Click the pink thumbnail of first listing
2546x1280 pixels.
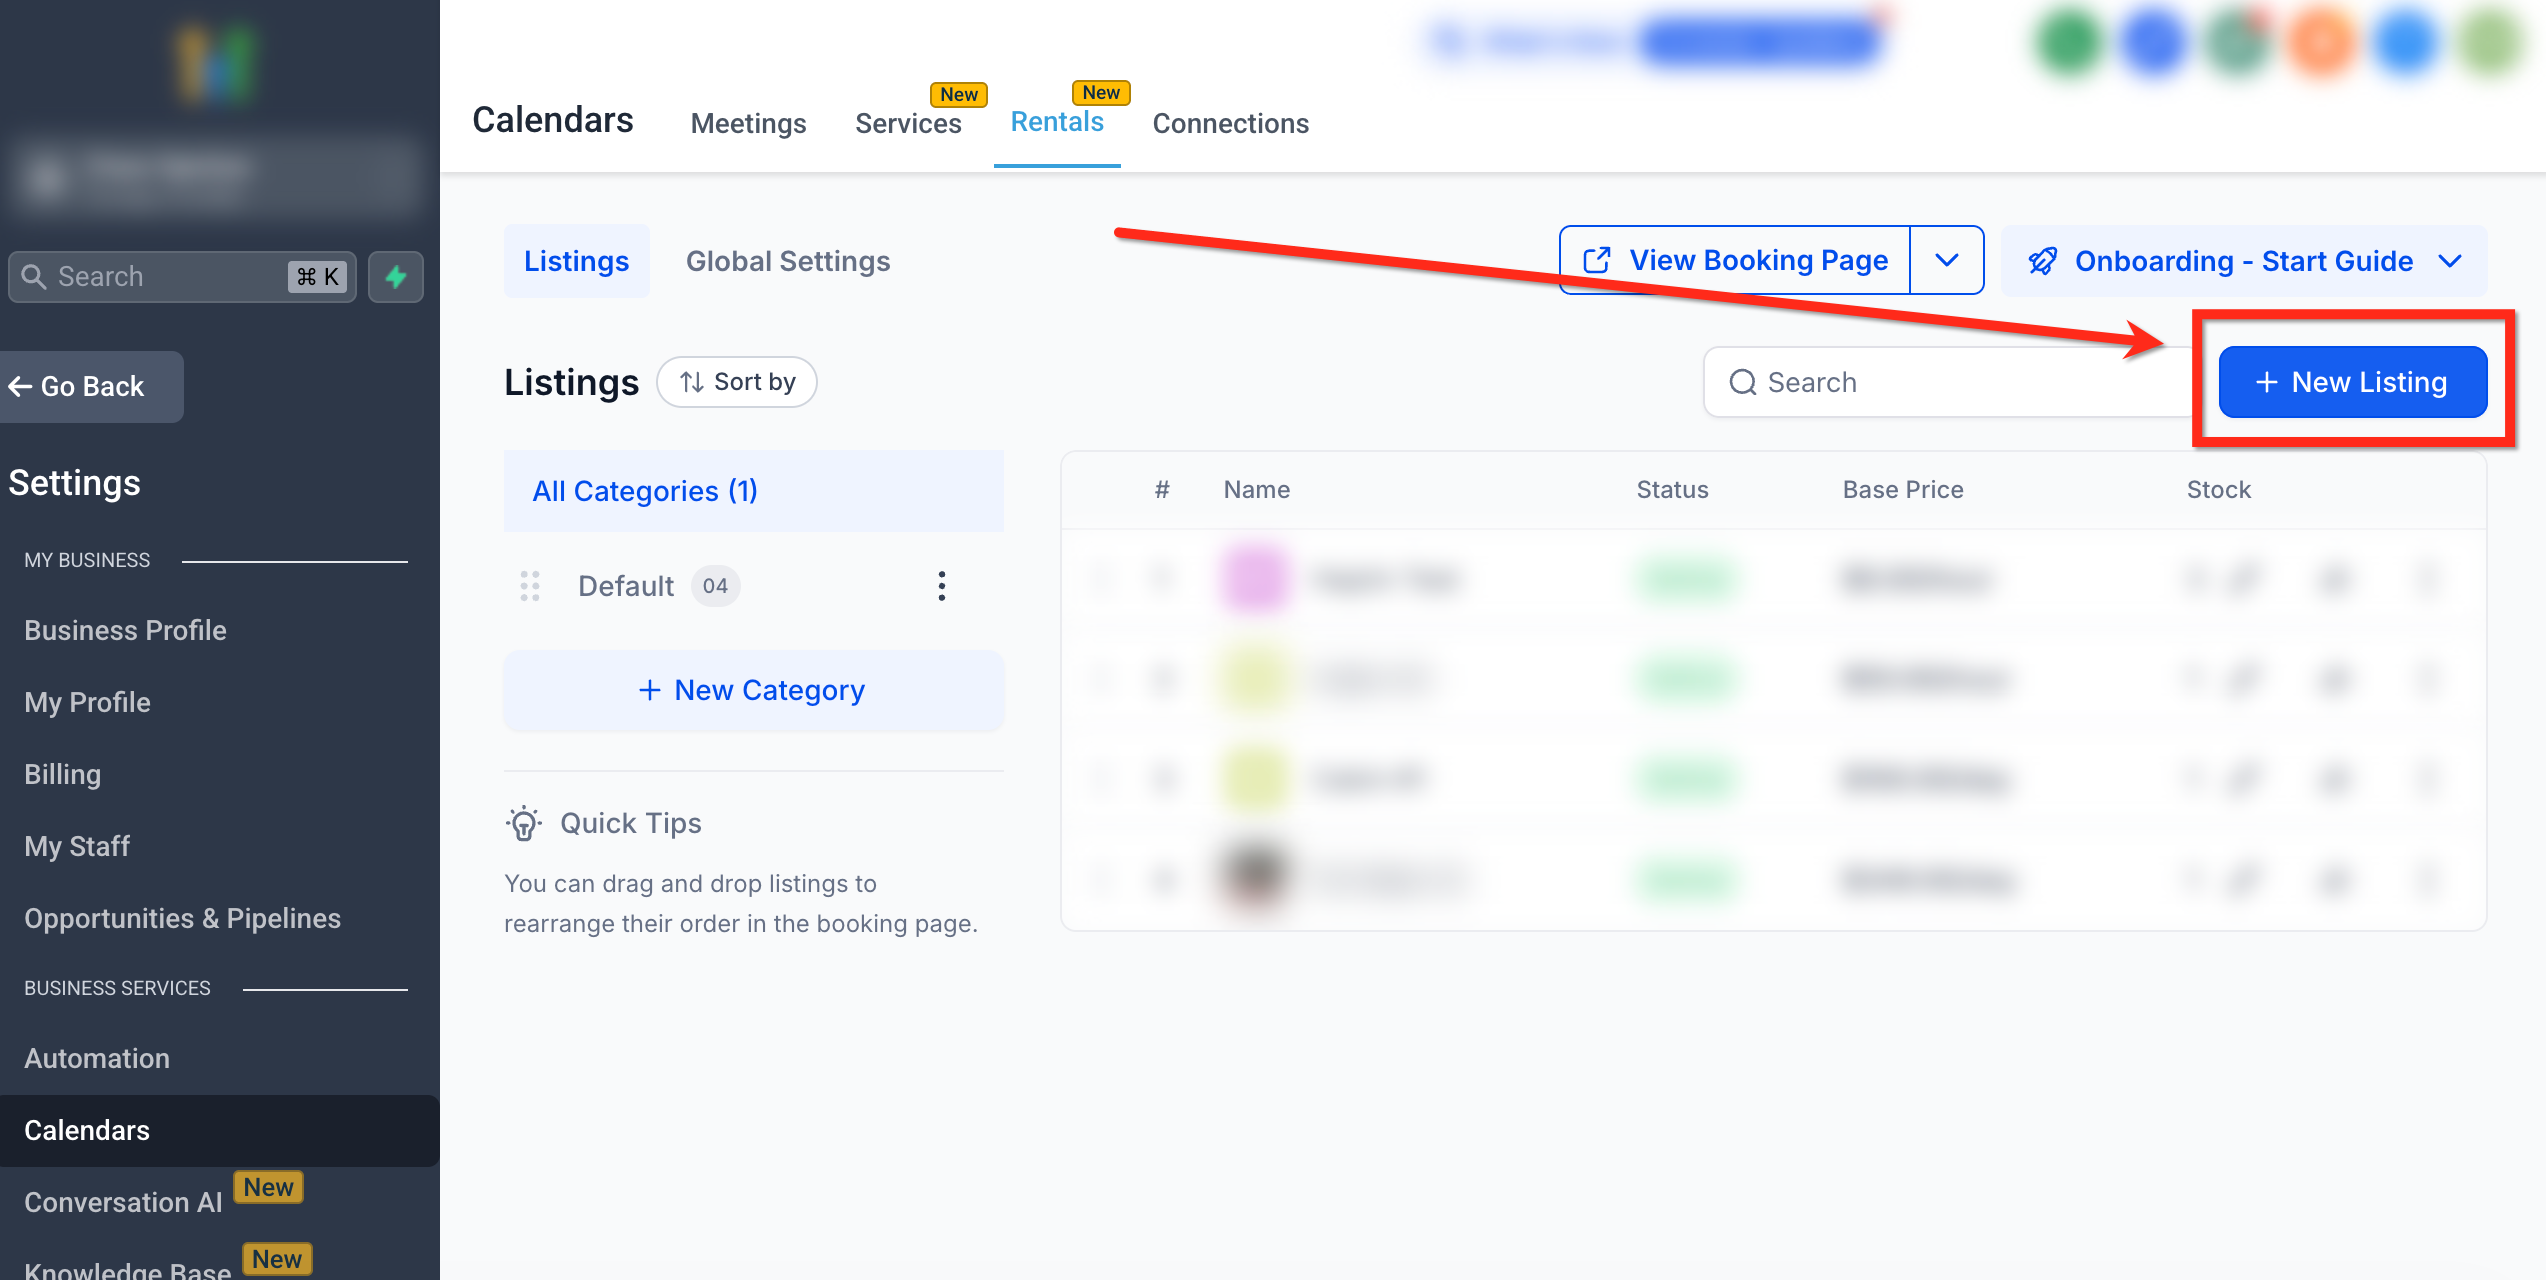(1254, 579)
